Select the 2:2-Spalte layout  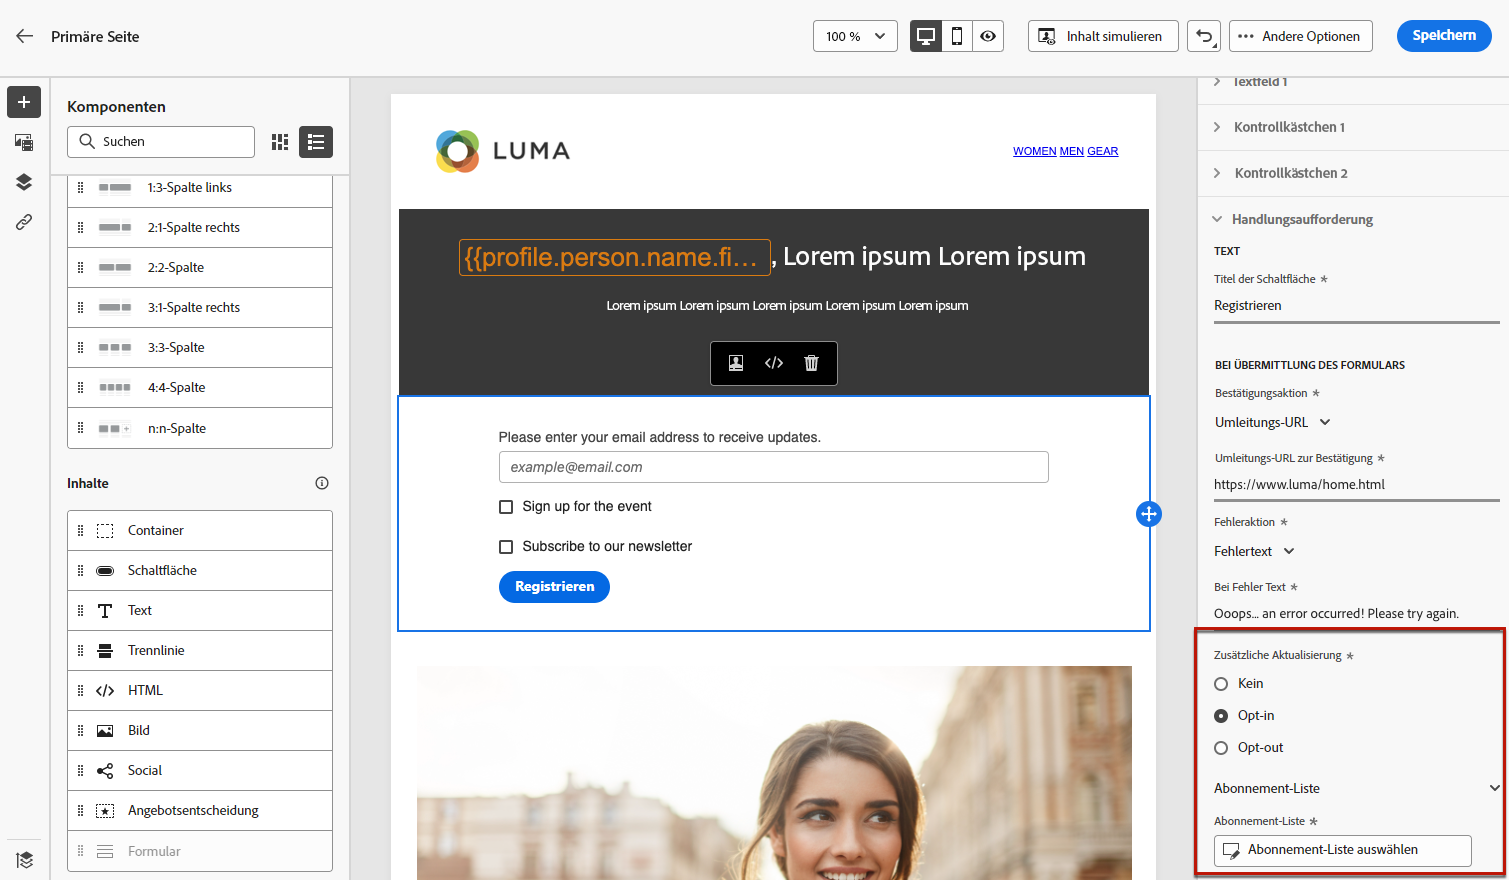[200, 268]
